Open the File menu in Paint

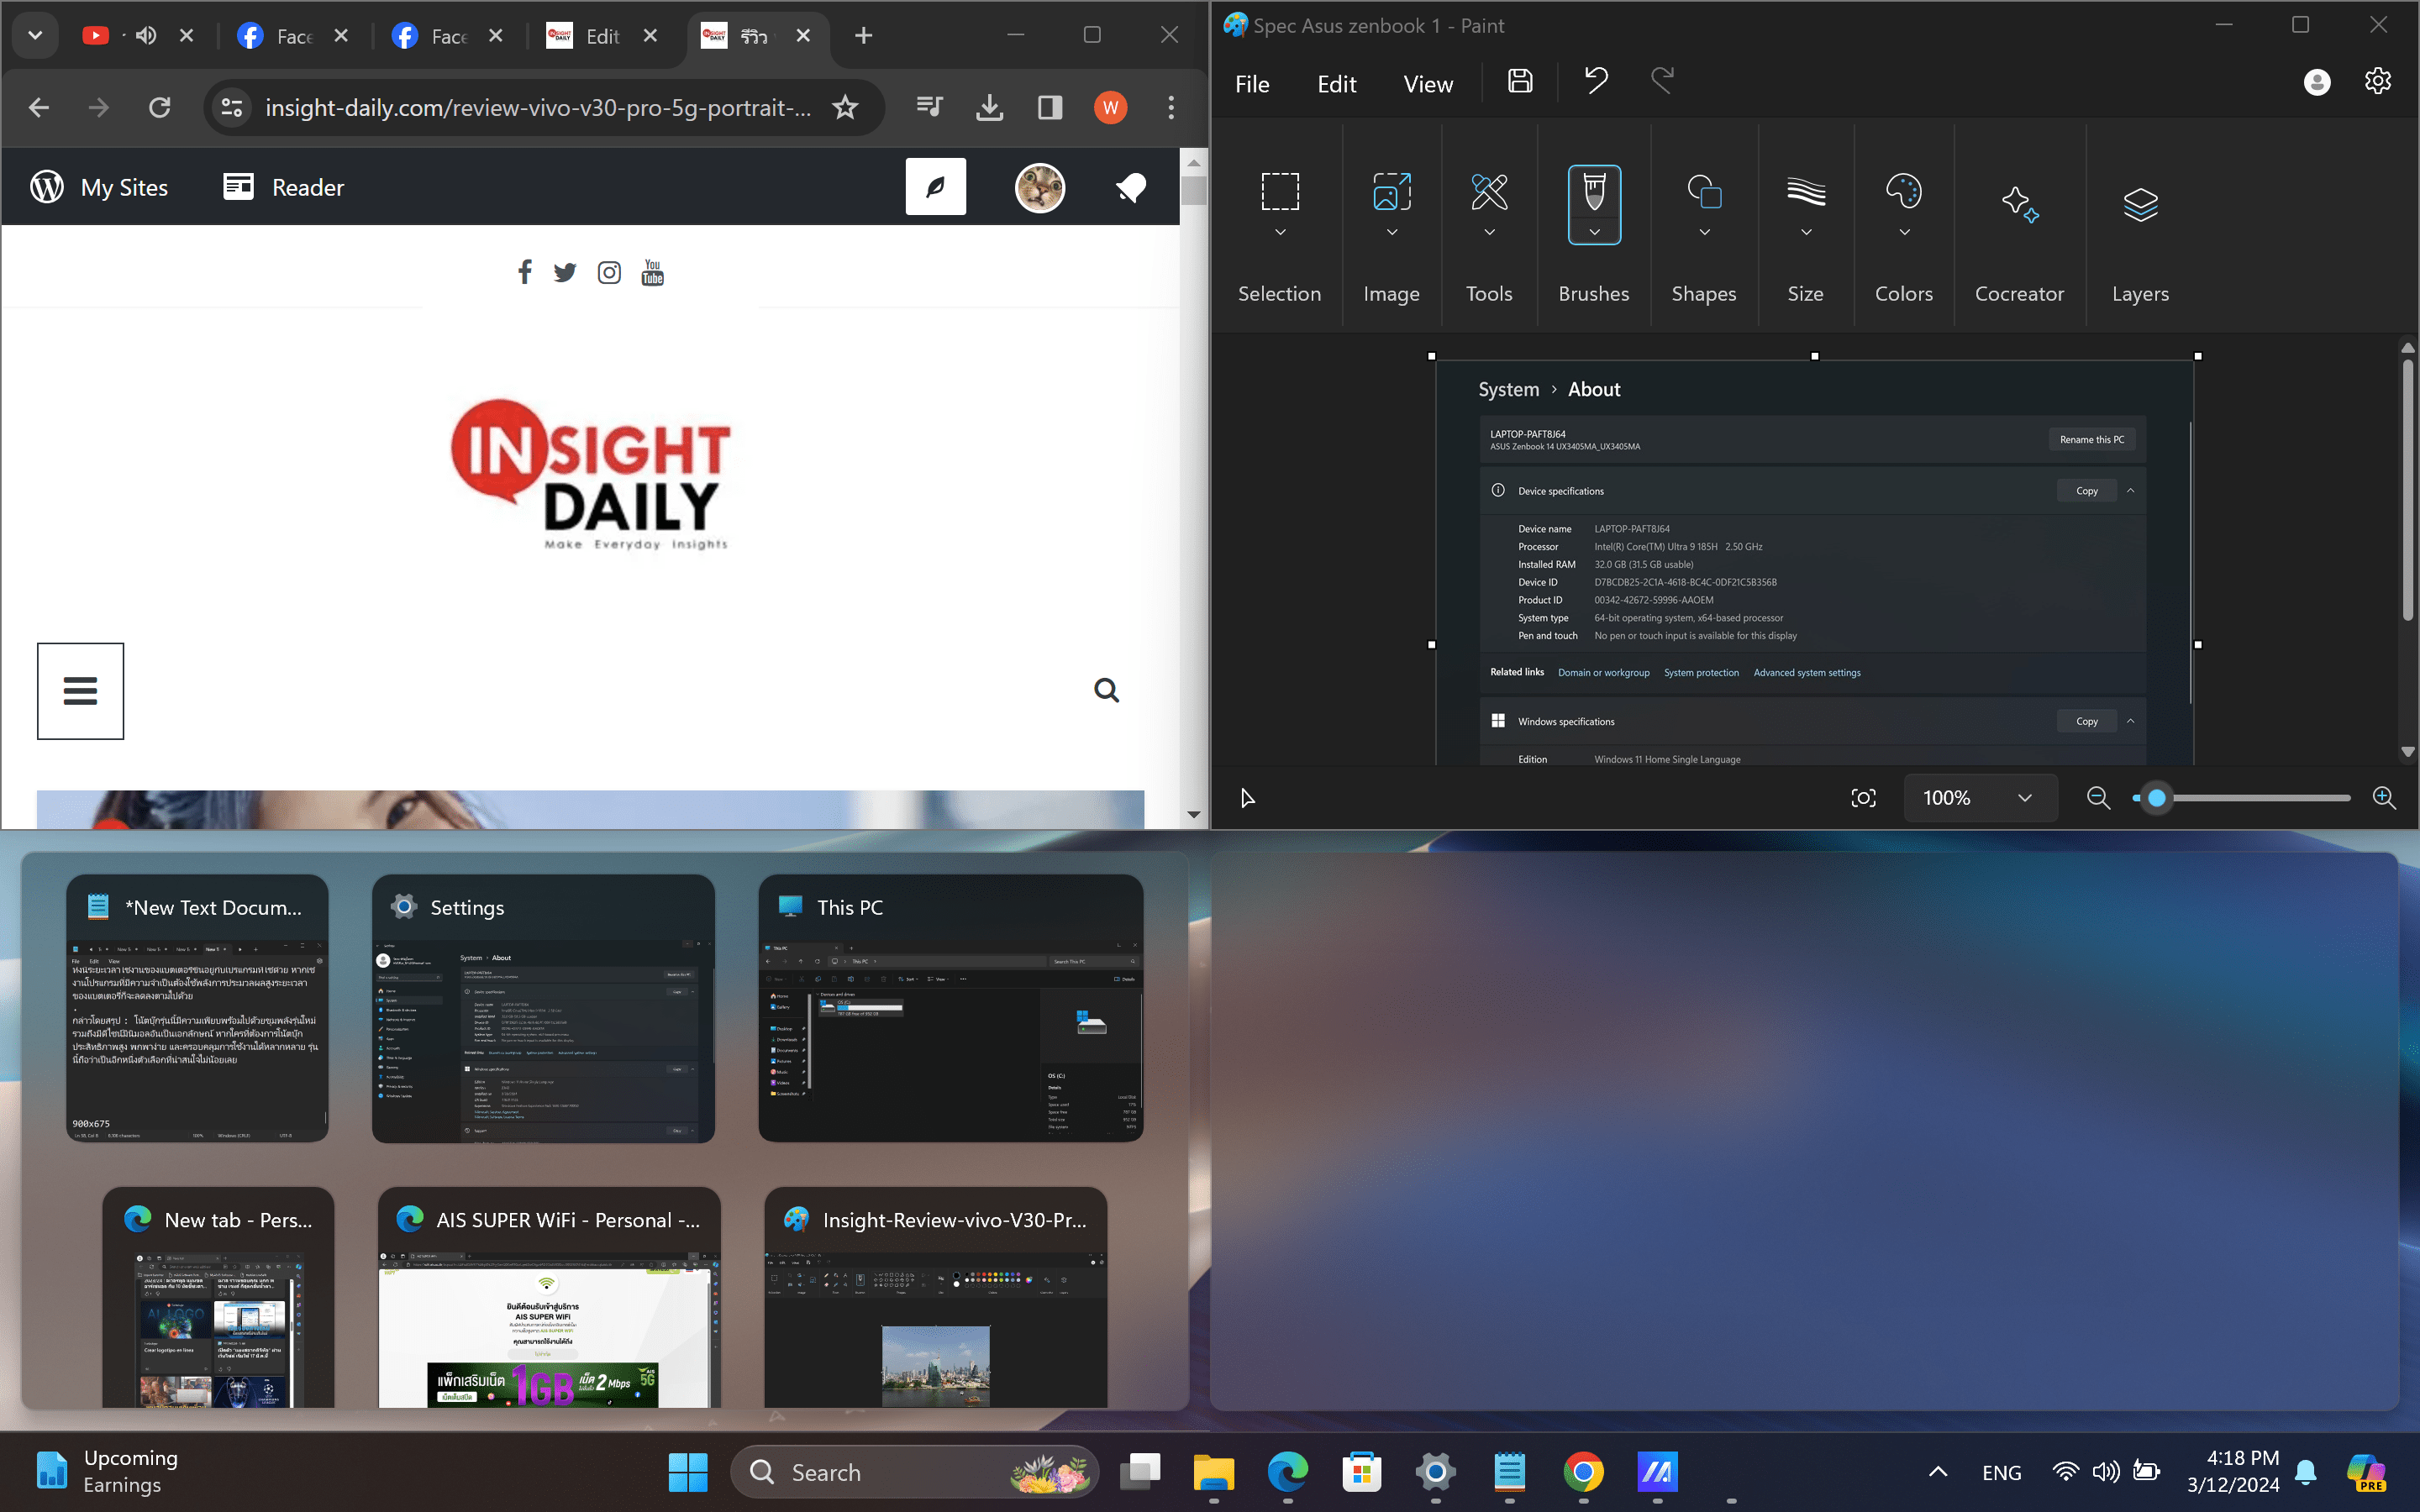click(1252, 84)
